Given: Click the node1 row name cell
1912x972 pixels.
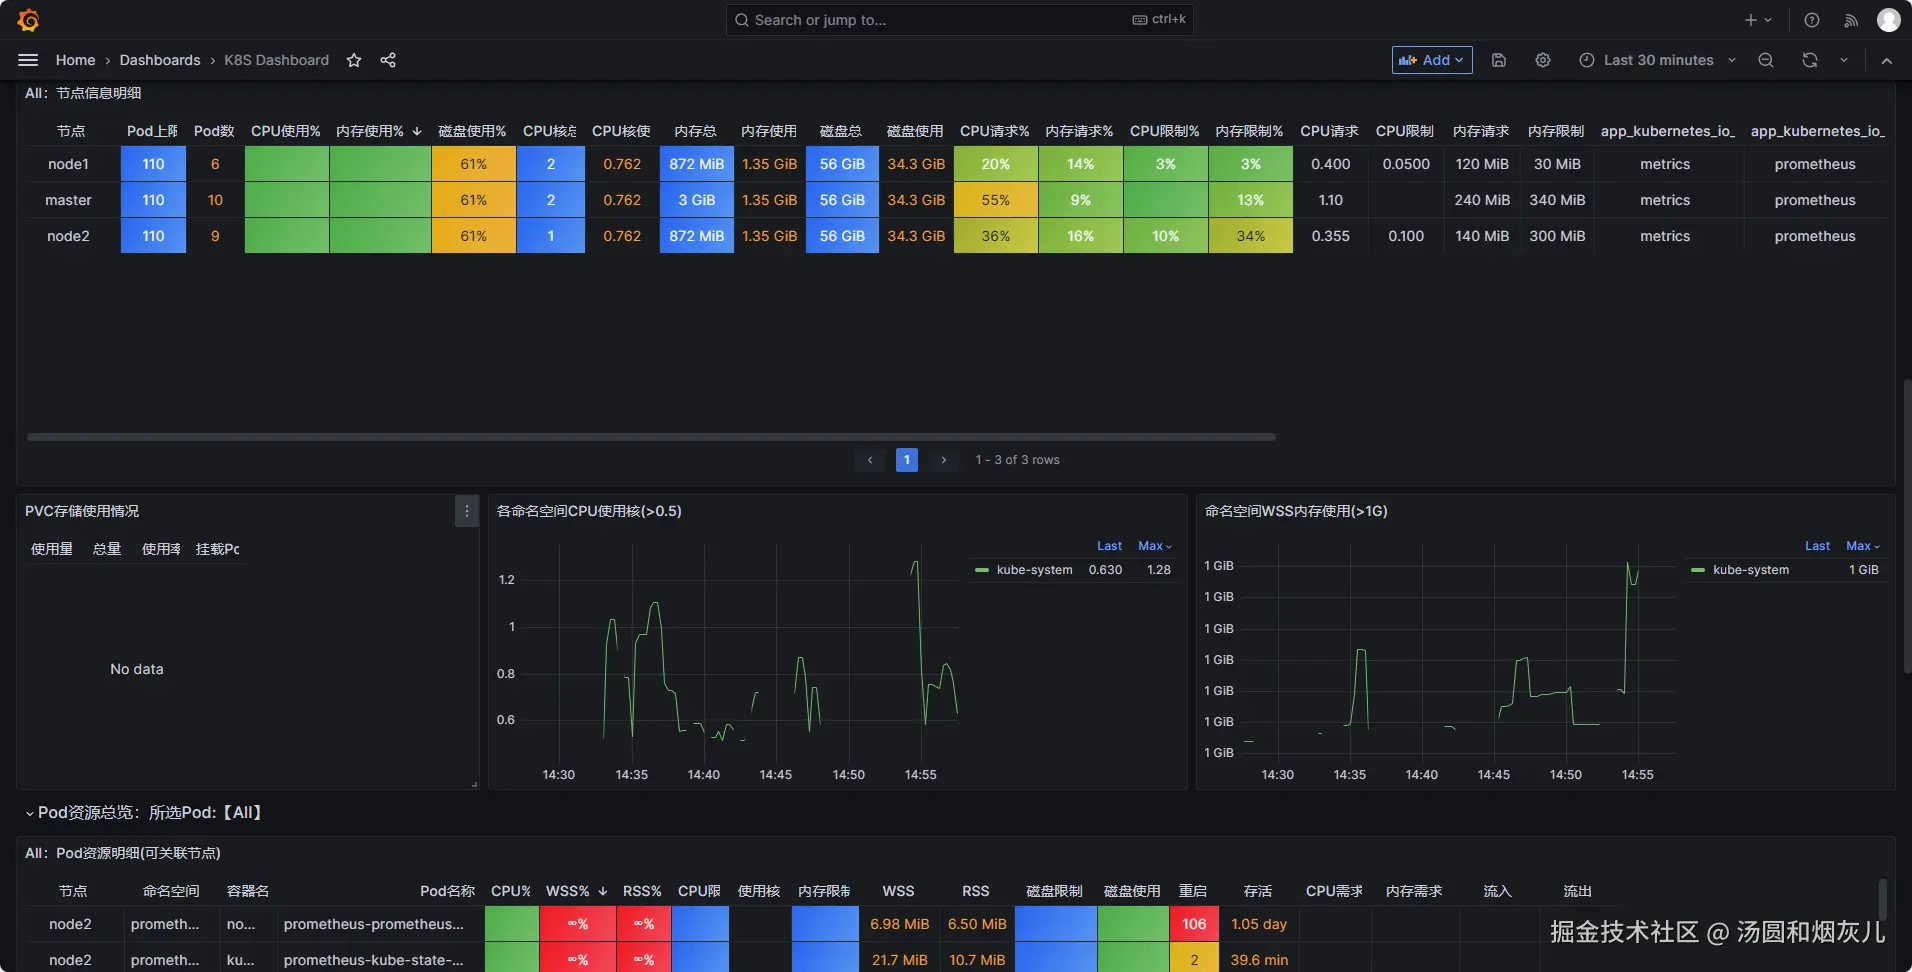Looking at the screenshot, I should (x=68, y=164).
